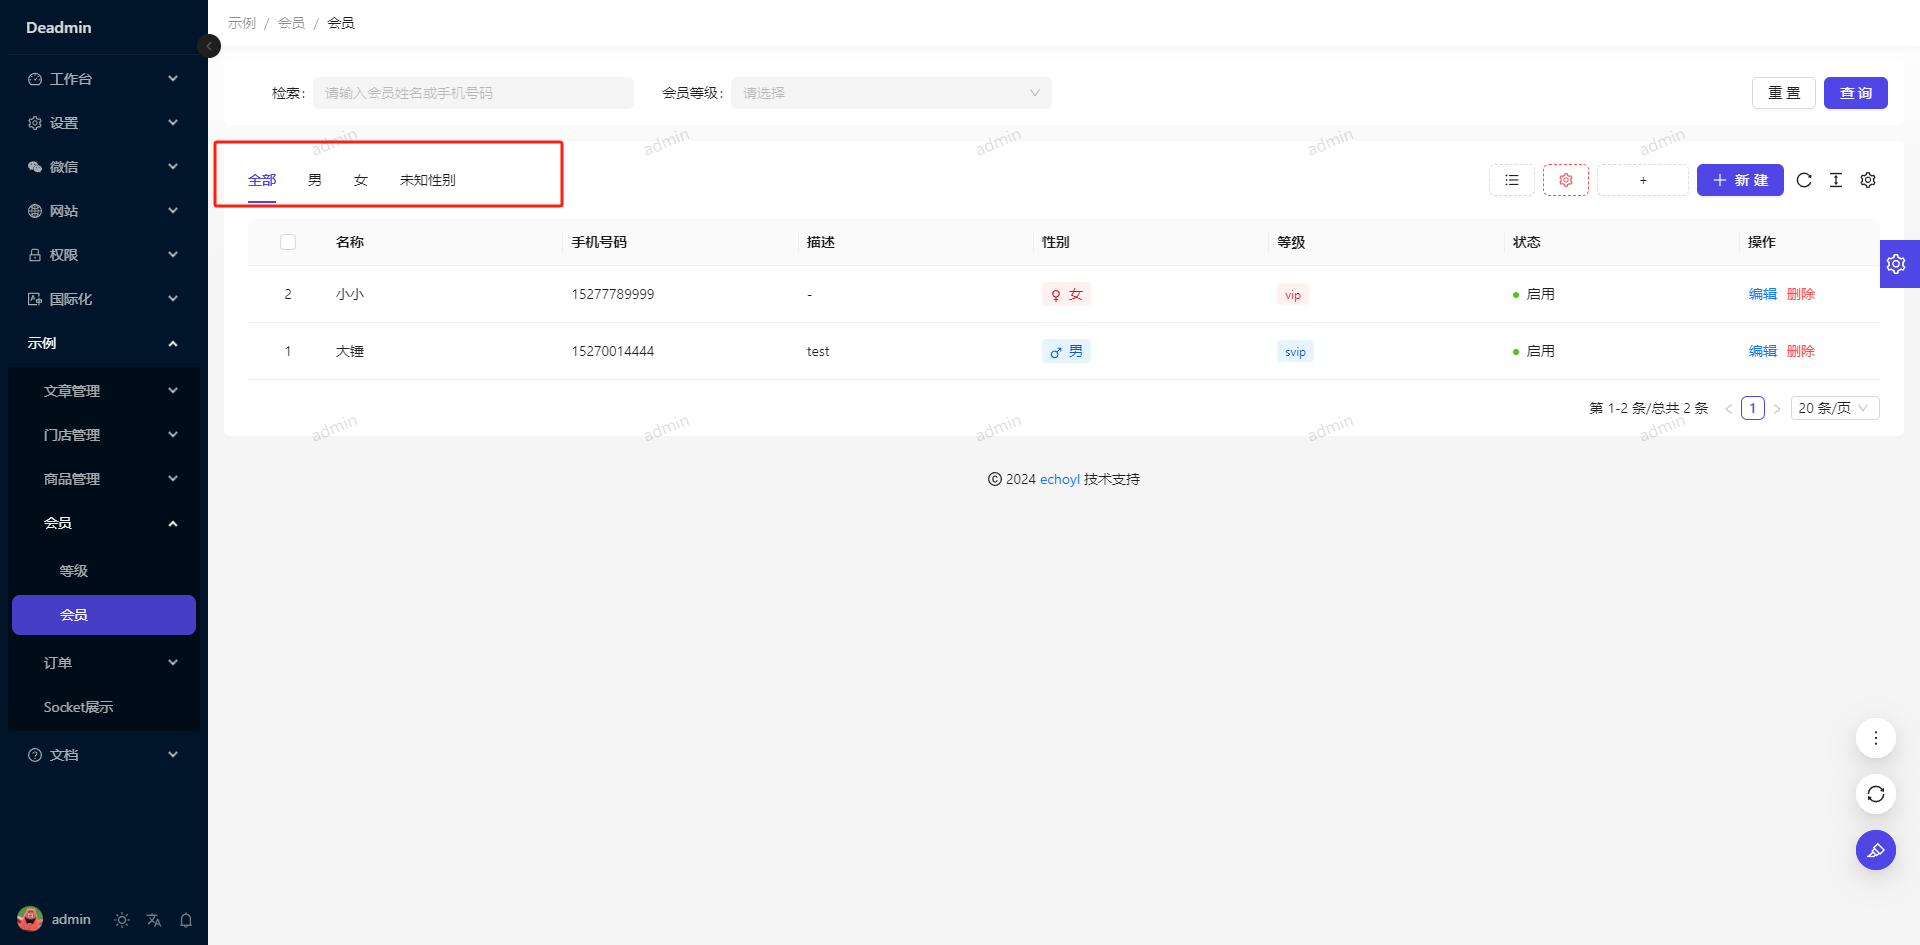
Task: Open the table density (row height) icon
Action: 1836,180
